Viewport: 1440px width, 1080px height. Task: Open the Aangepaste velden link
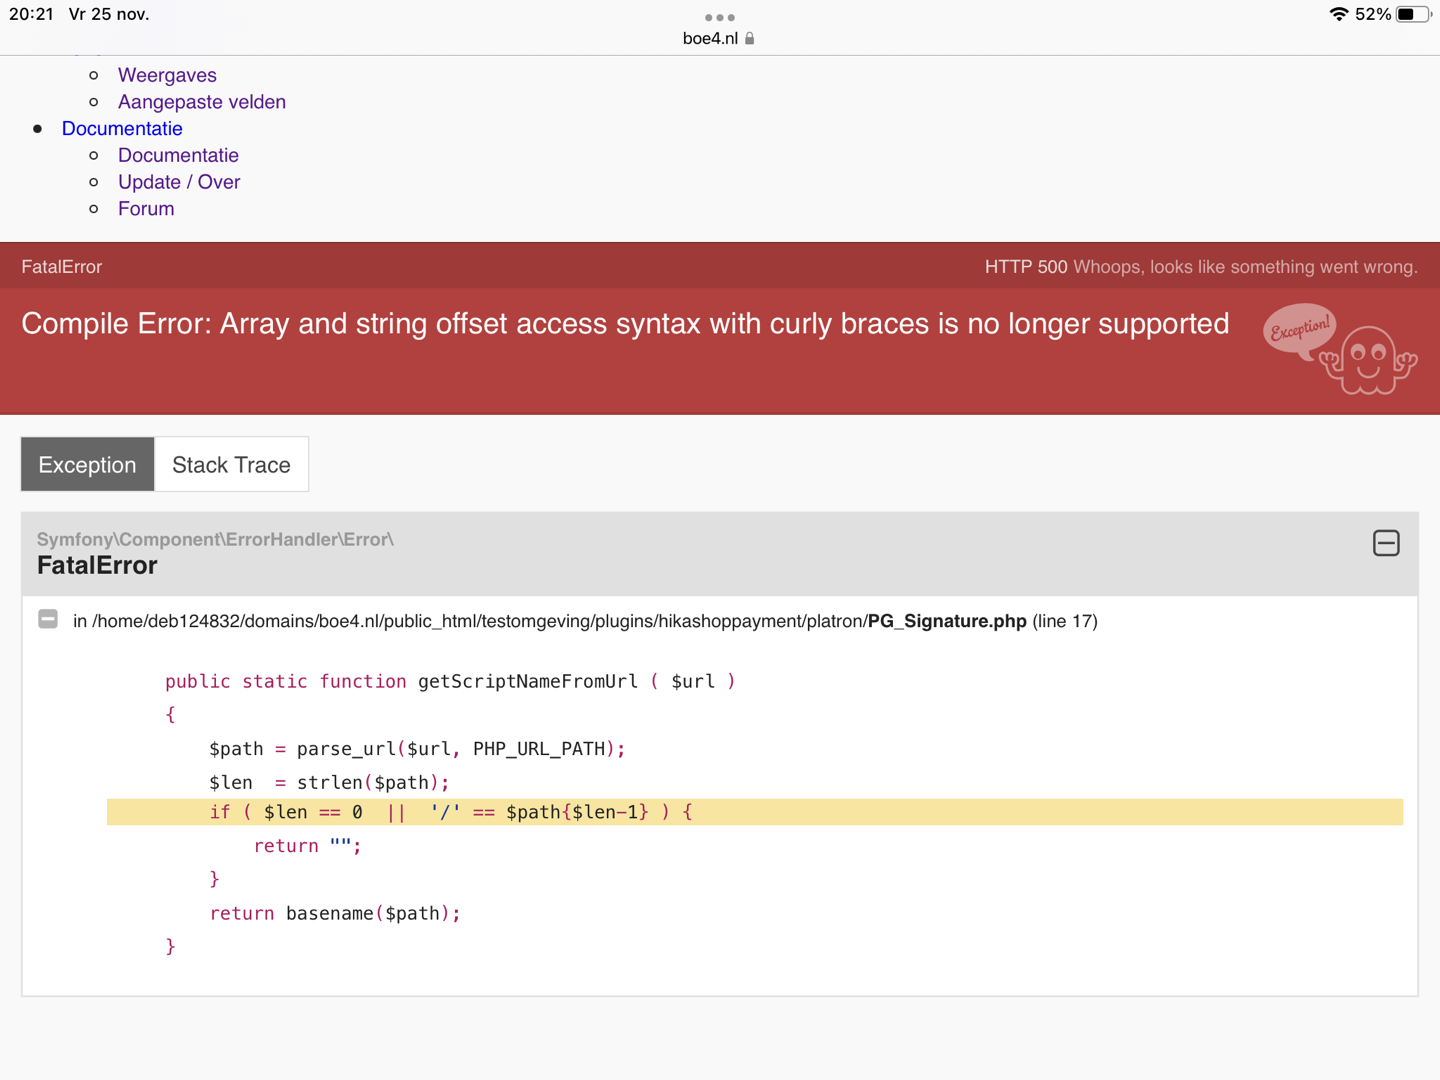[202, 102]
